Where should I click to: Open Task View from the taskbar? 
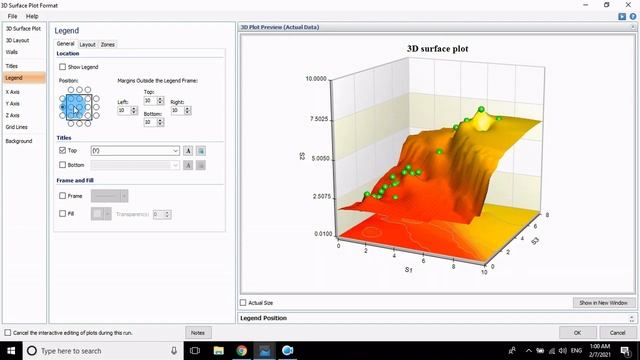(x=195, y=351)
